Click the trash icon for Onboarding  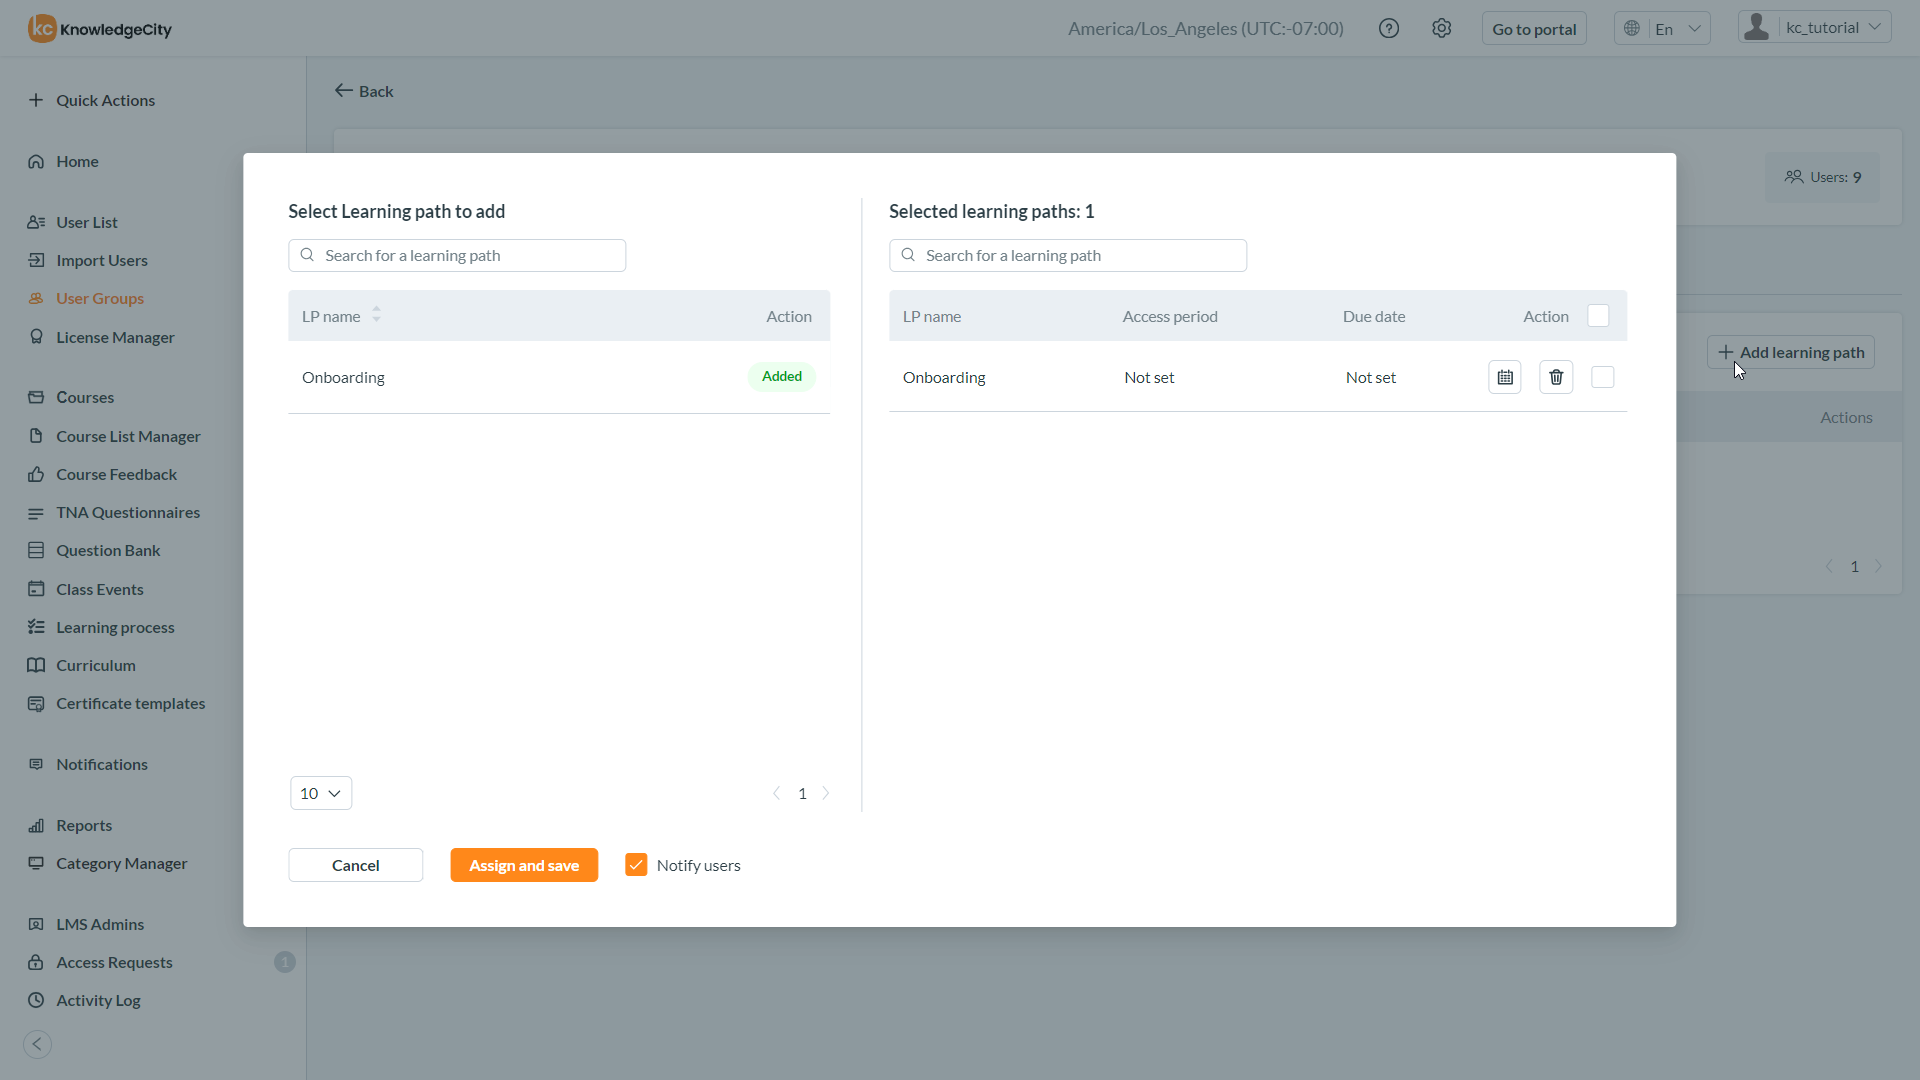(x=1556, y=377)
